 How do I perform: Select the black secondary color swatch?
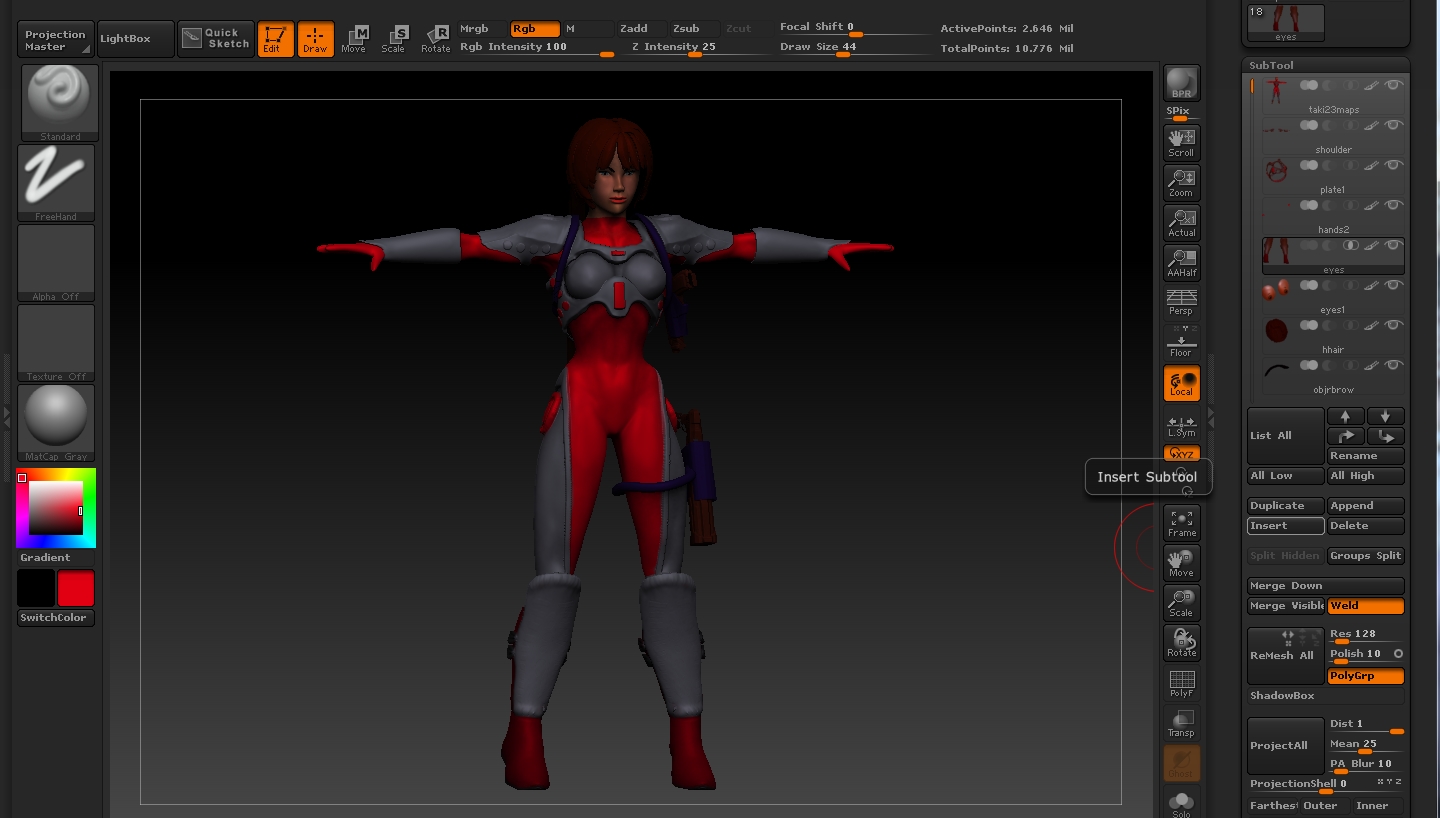coord(36,588)
